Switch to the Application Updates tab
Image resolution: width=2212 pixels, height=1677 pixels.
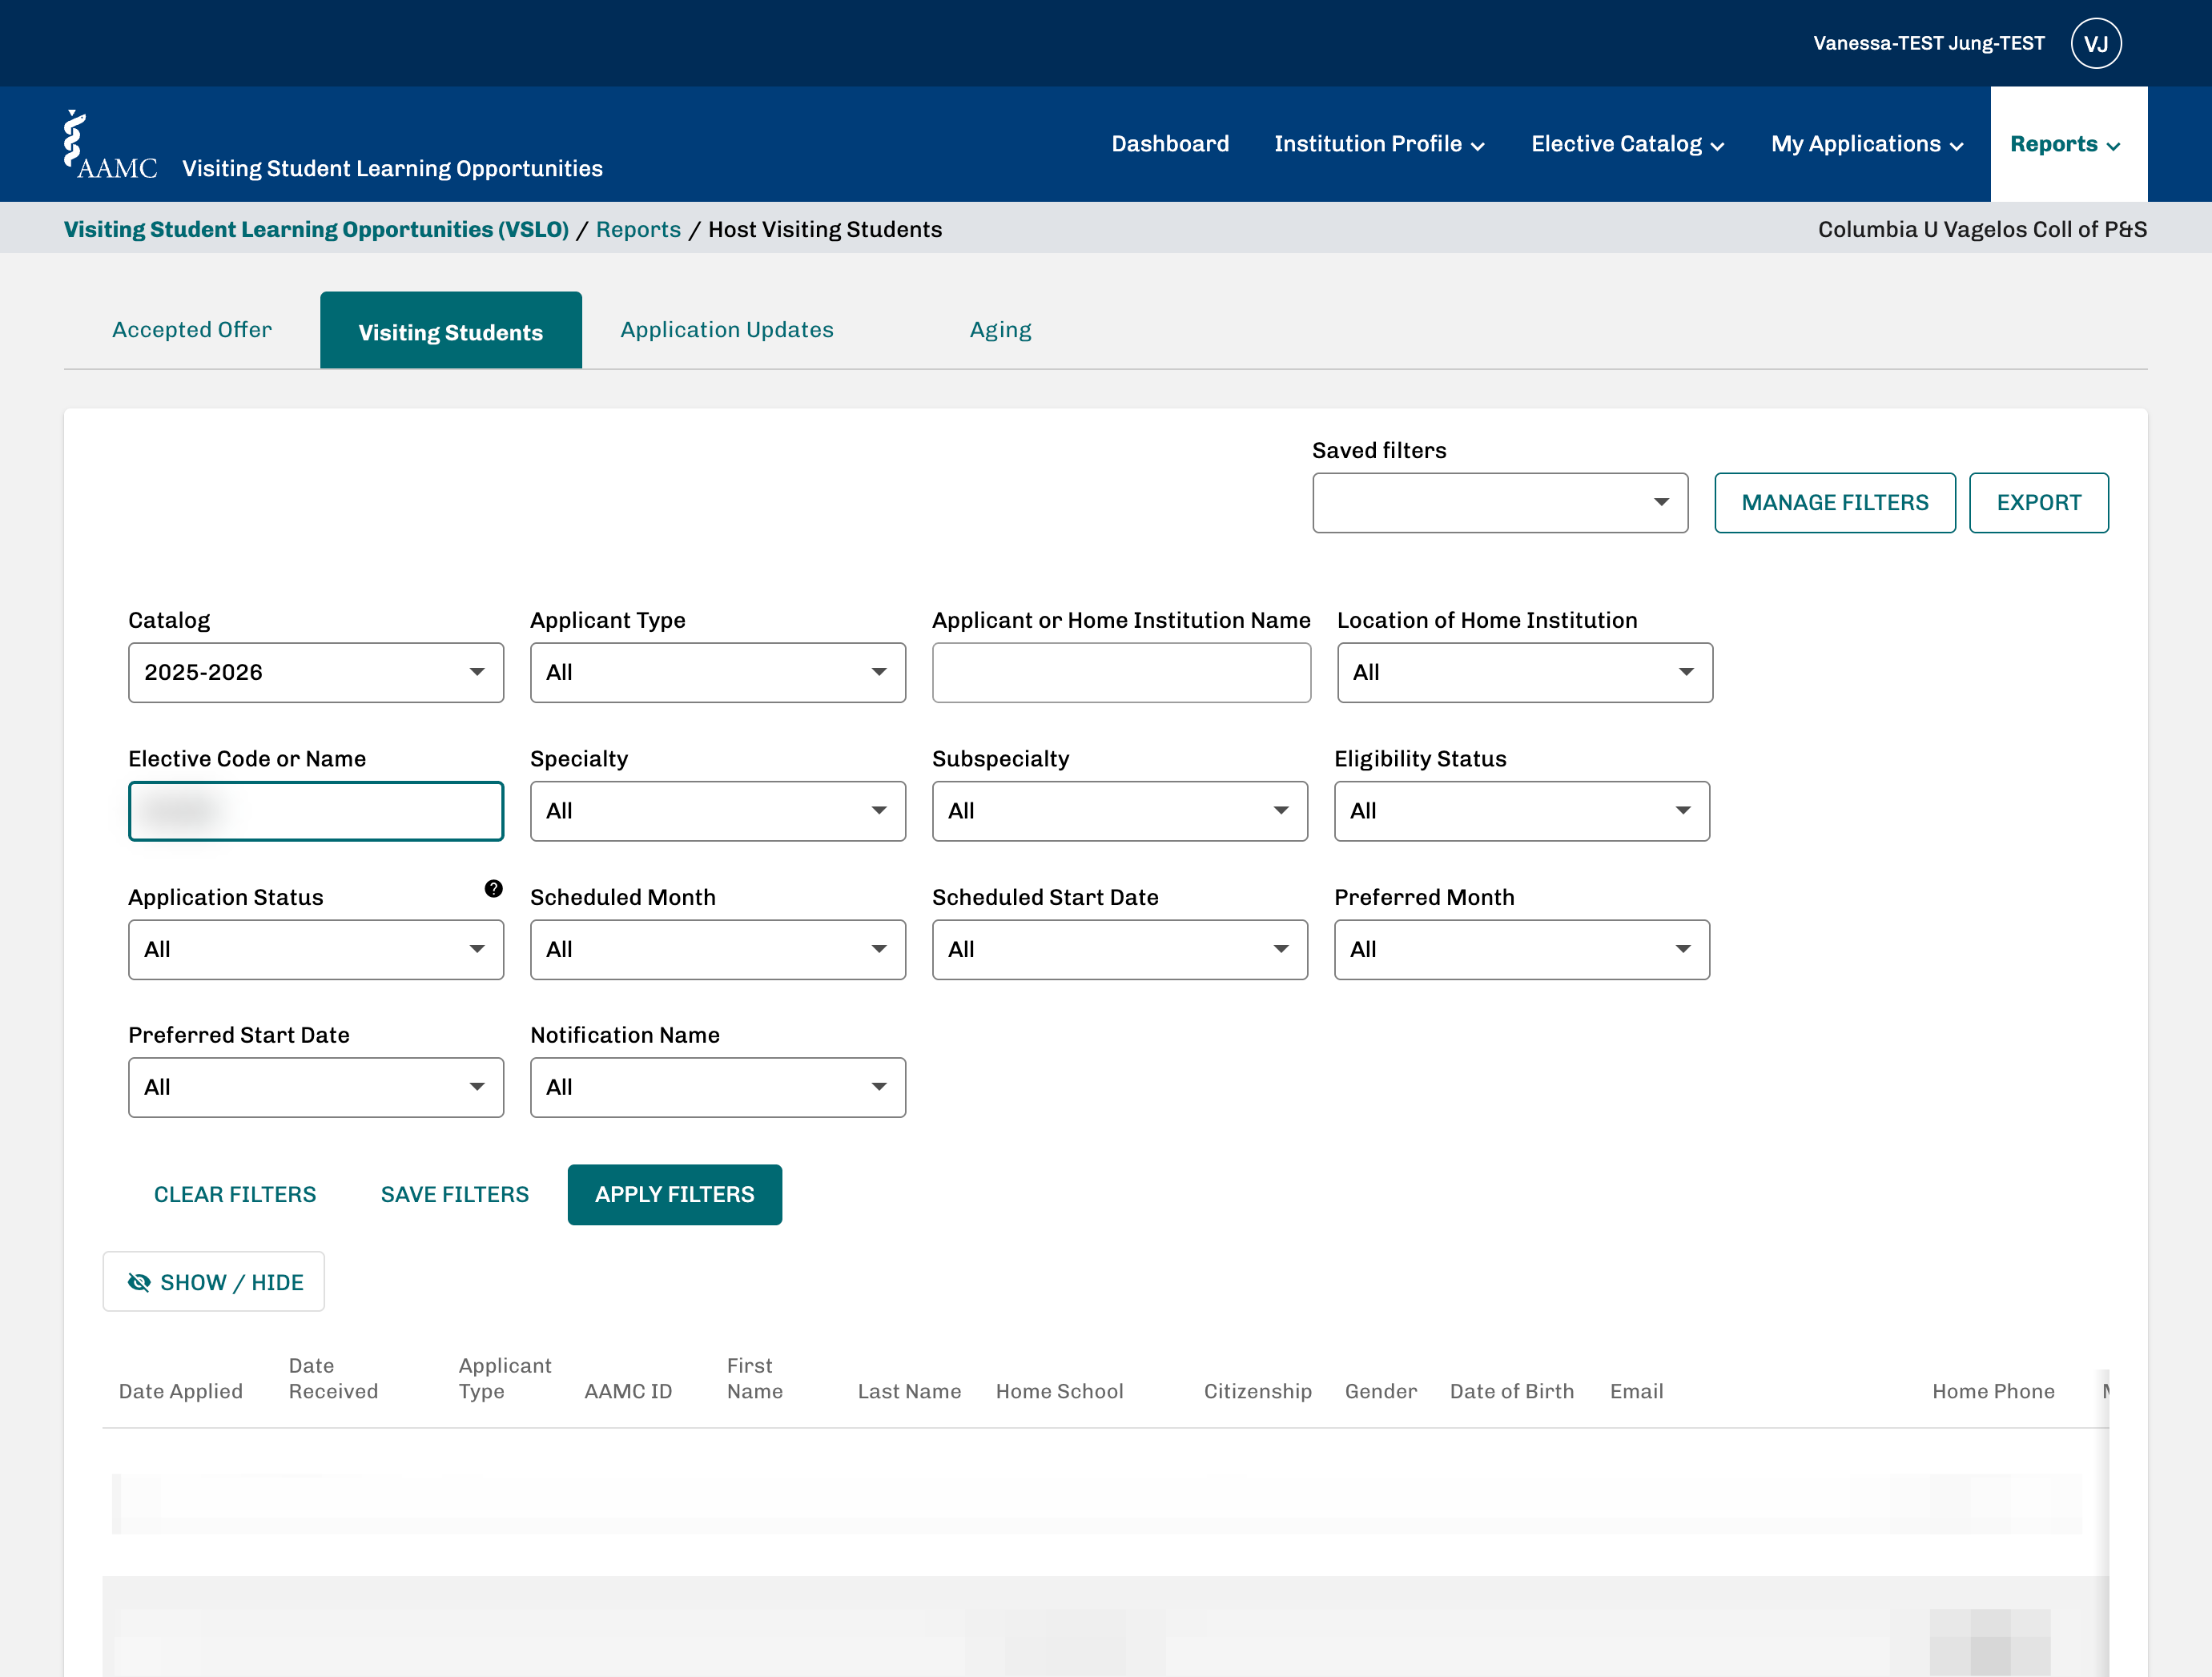click(727, 330)
